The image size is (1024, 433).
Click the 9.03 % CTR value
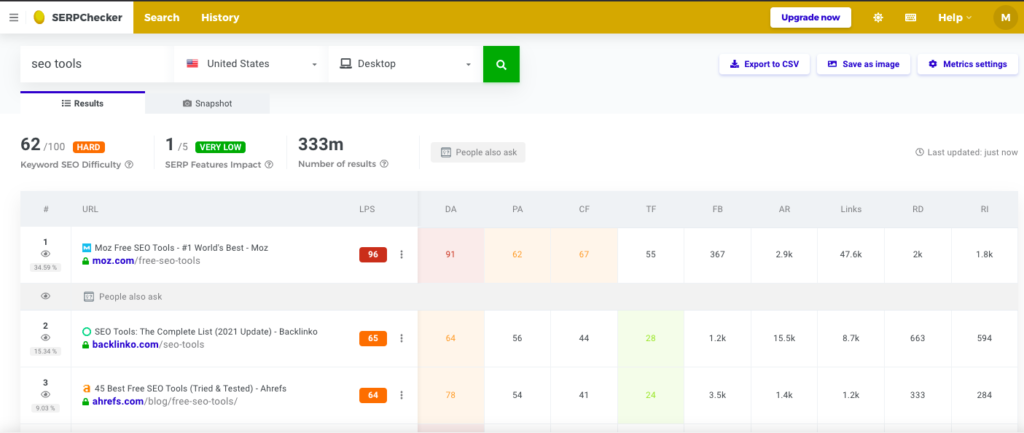46,408
